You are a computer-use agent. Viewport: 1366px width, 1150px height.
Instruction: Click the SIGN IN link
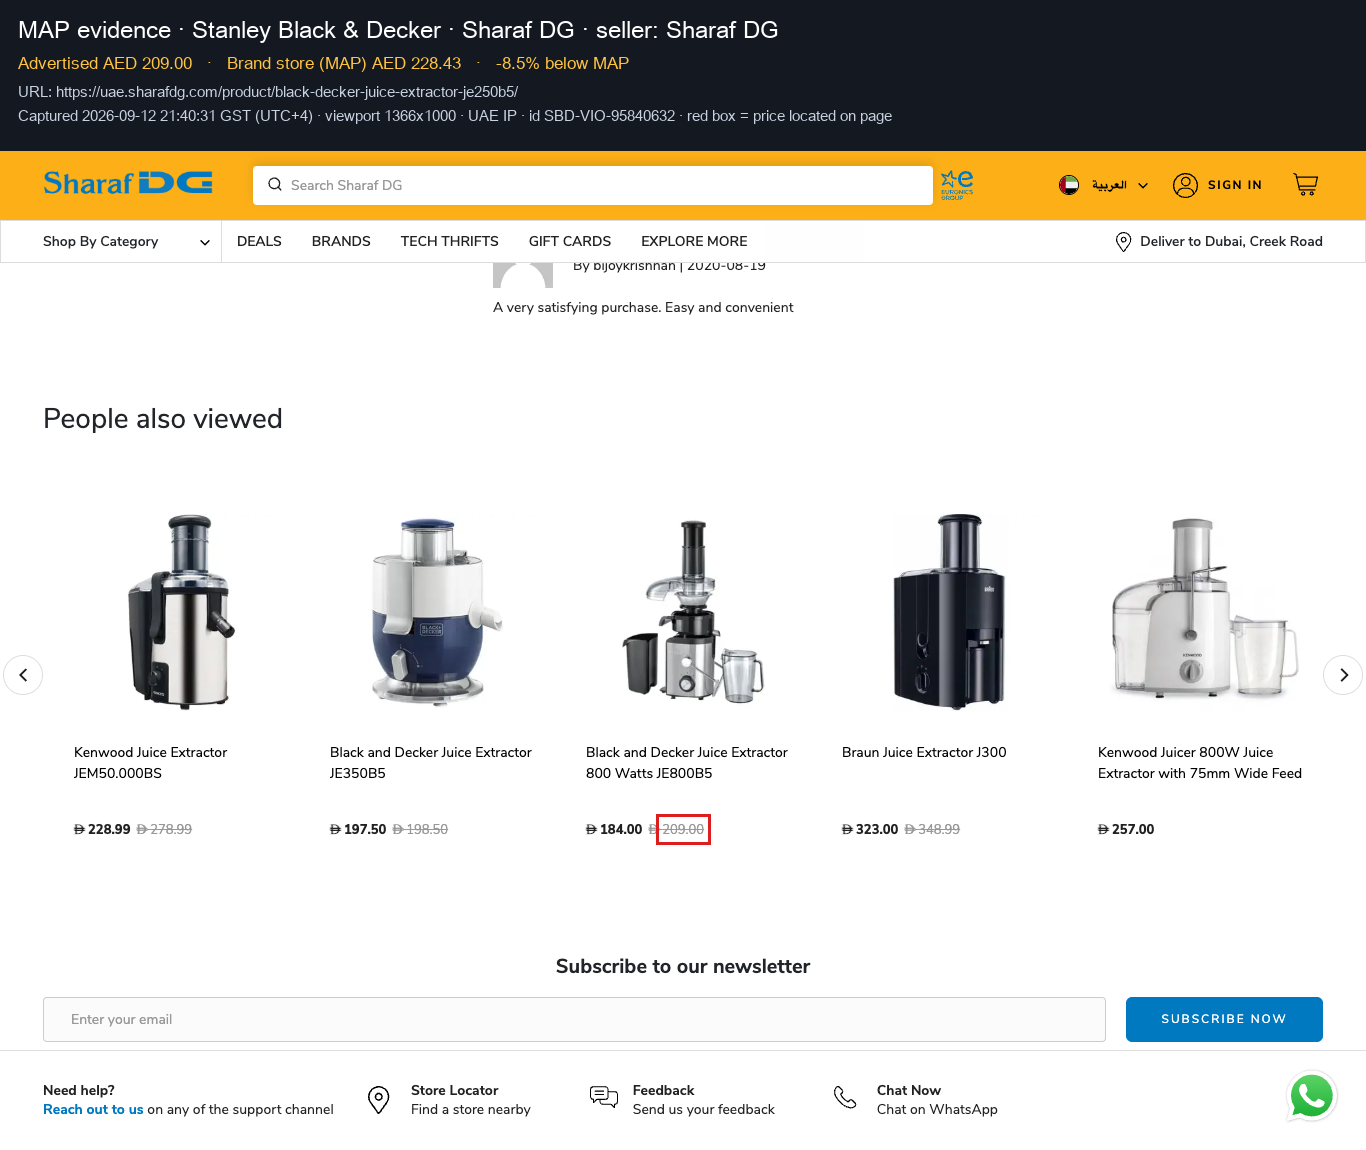pyautogui.click(x=1235, y=185)
